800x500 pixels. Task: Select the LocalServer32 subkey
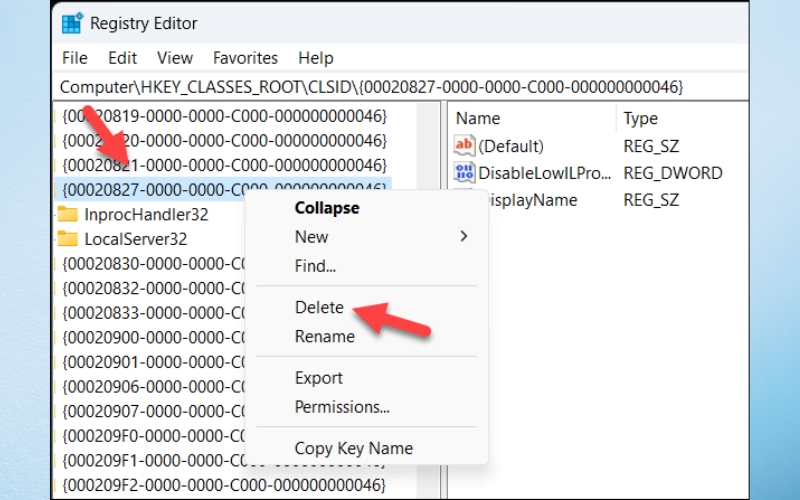tap(136, 239)
